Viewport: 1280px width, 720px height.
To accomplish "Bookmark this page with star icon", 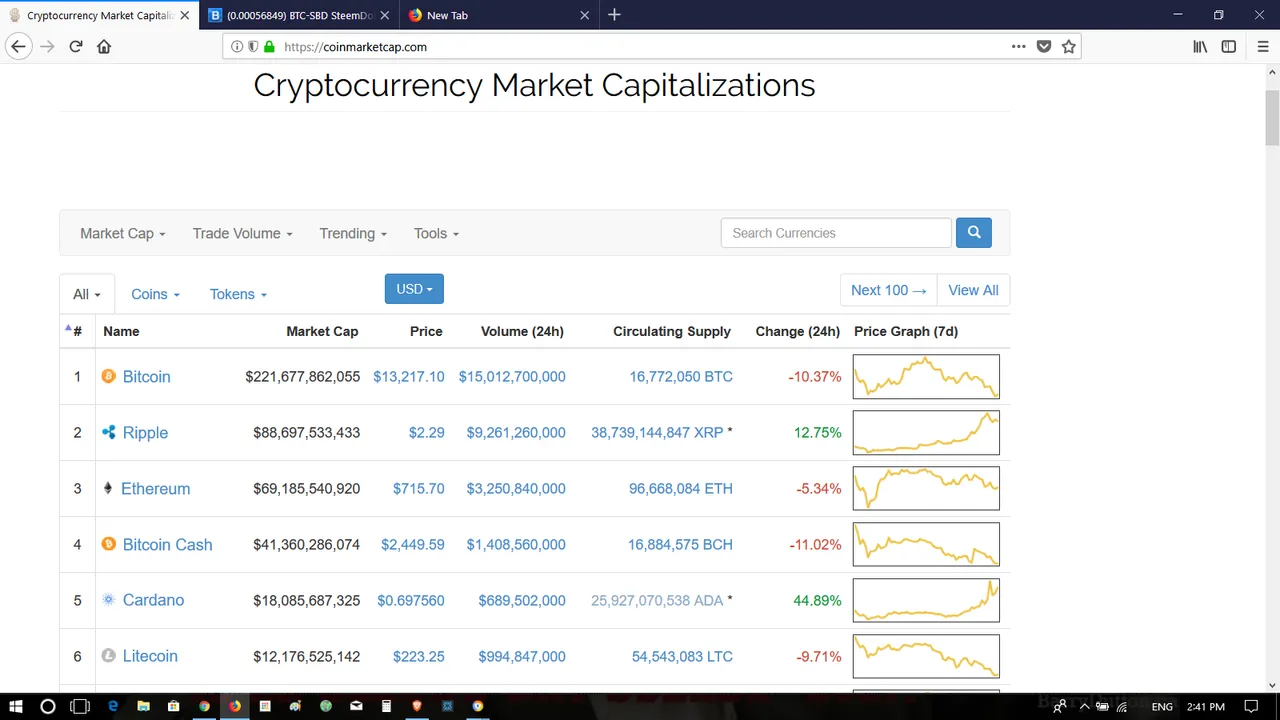I will (1068, 46).
